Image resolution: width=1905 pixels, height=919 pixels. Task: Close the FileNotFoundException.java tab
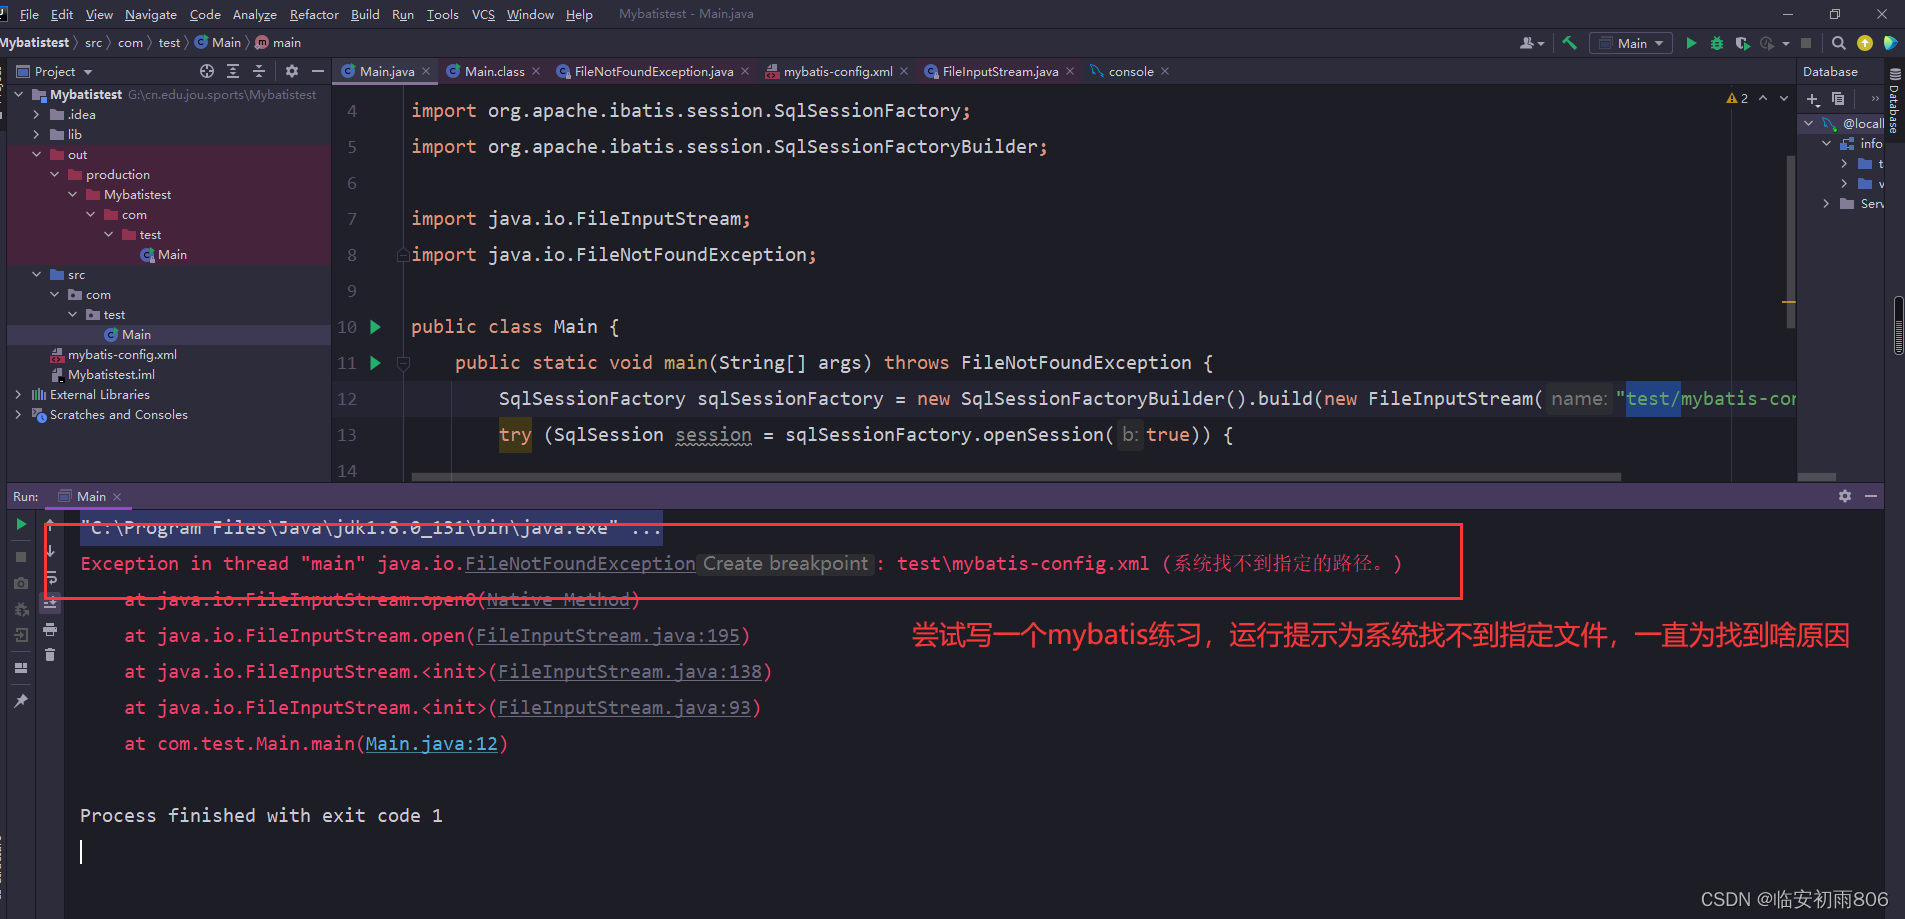745,71
